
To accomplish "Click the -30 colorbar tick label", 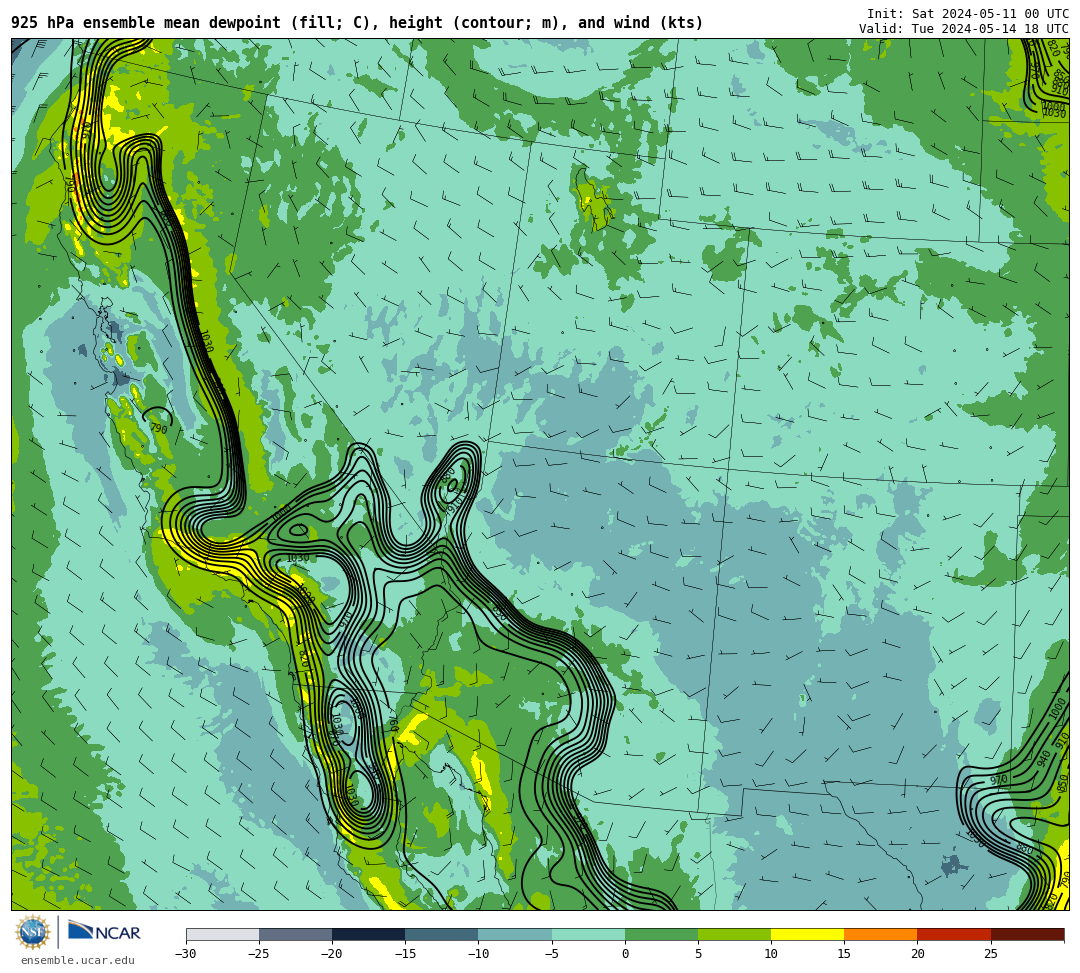I will (185, 954).
